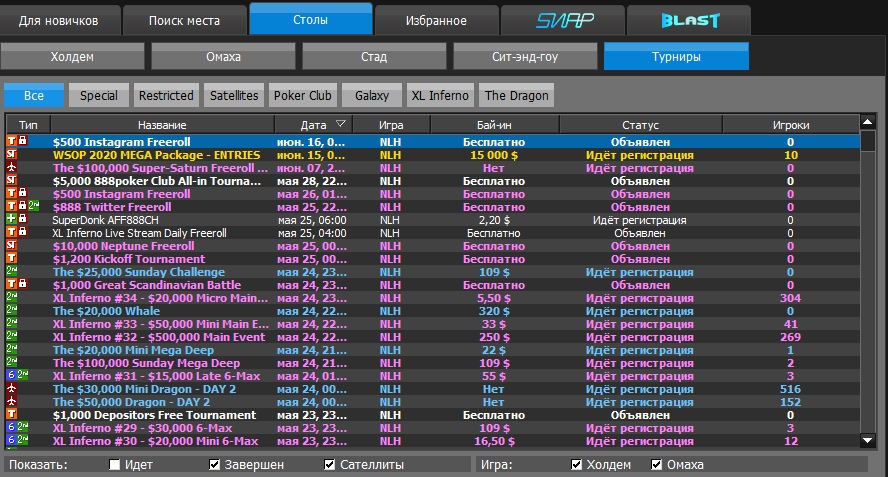This screenshot has width=888, height=477.
Task: Open the Стад game tab
Action: pyautogui.click(x=374, y=57)
